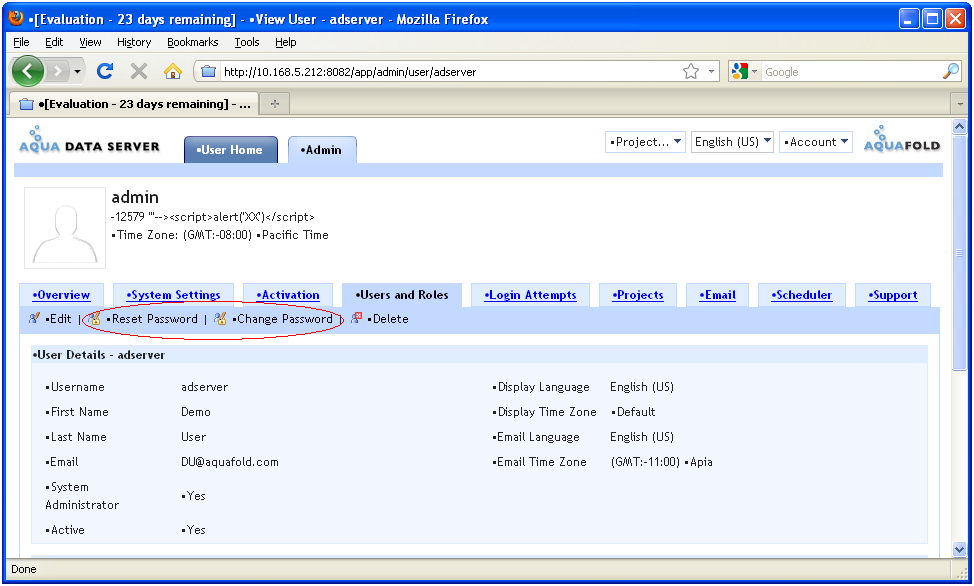Open the Support tab
The width and height of the screenshot is (974, 586).
tap(893, 295)
